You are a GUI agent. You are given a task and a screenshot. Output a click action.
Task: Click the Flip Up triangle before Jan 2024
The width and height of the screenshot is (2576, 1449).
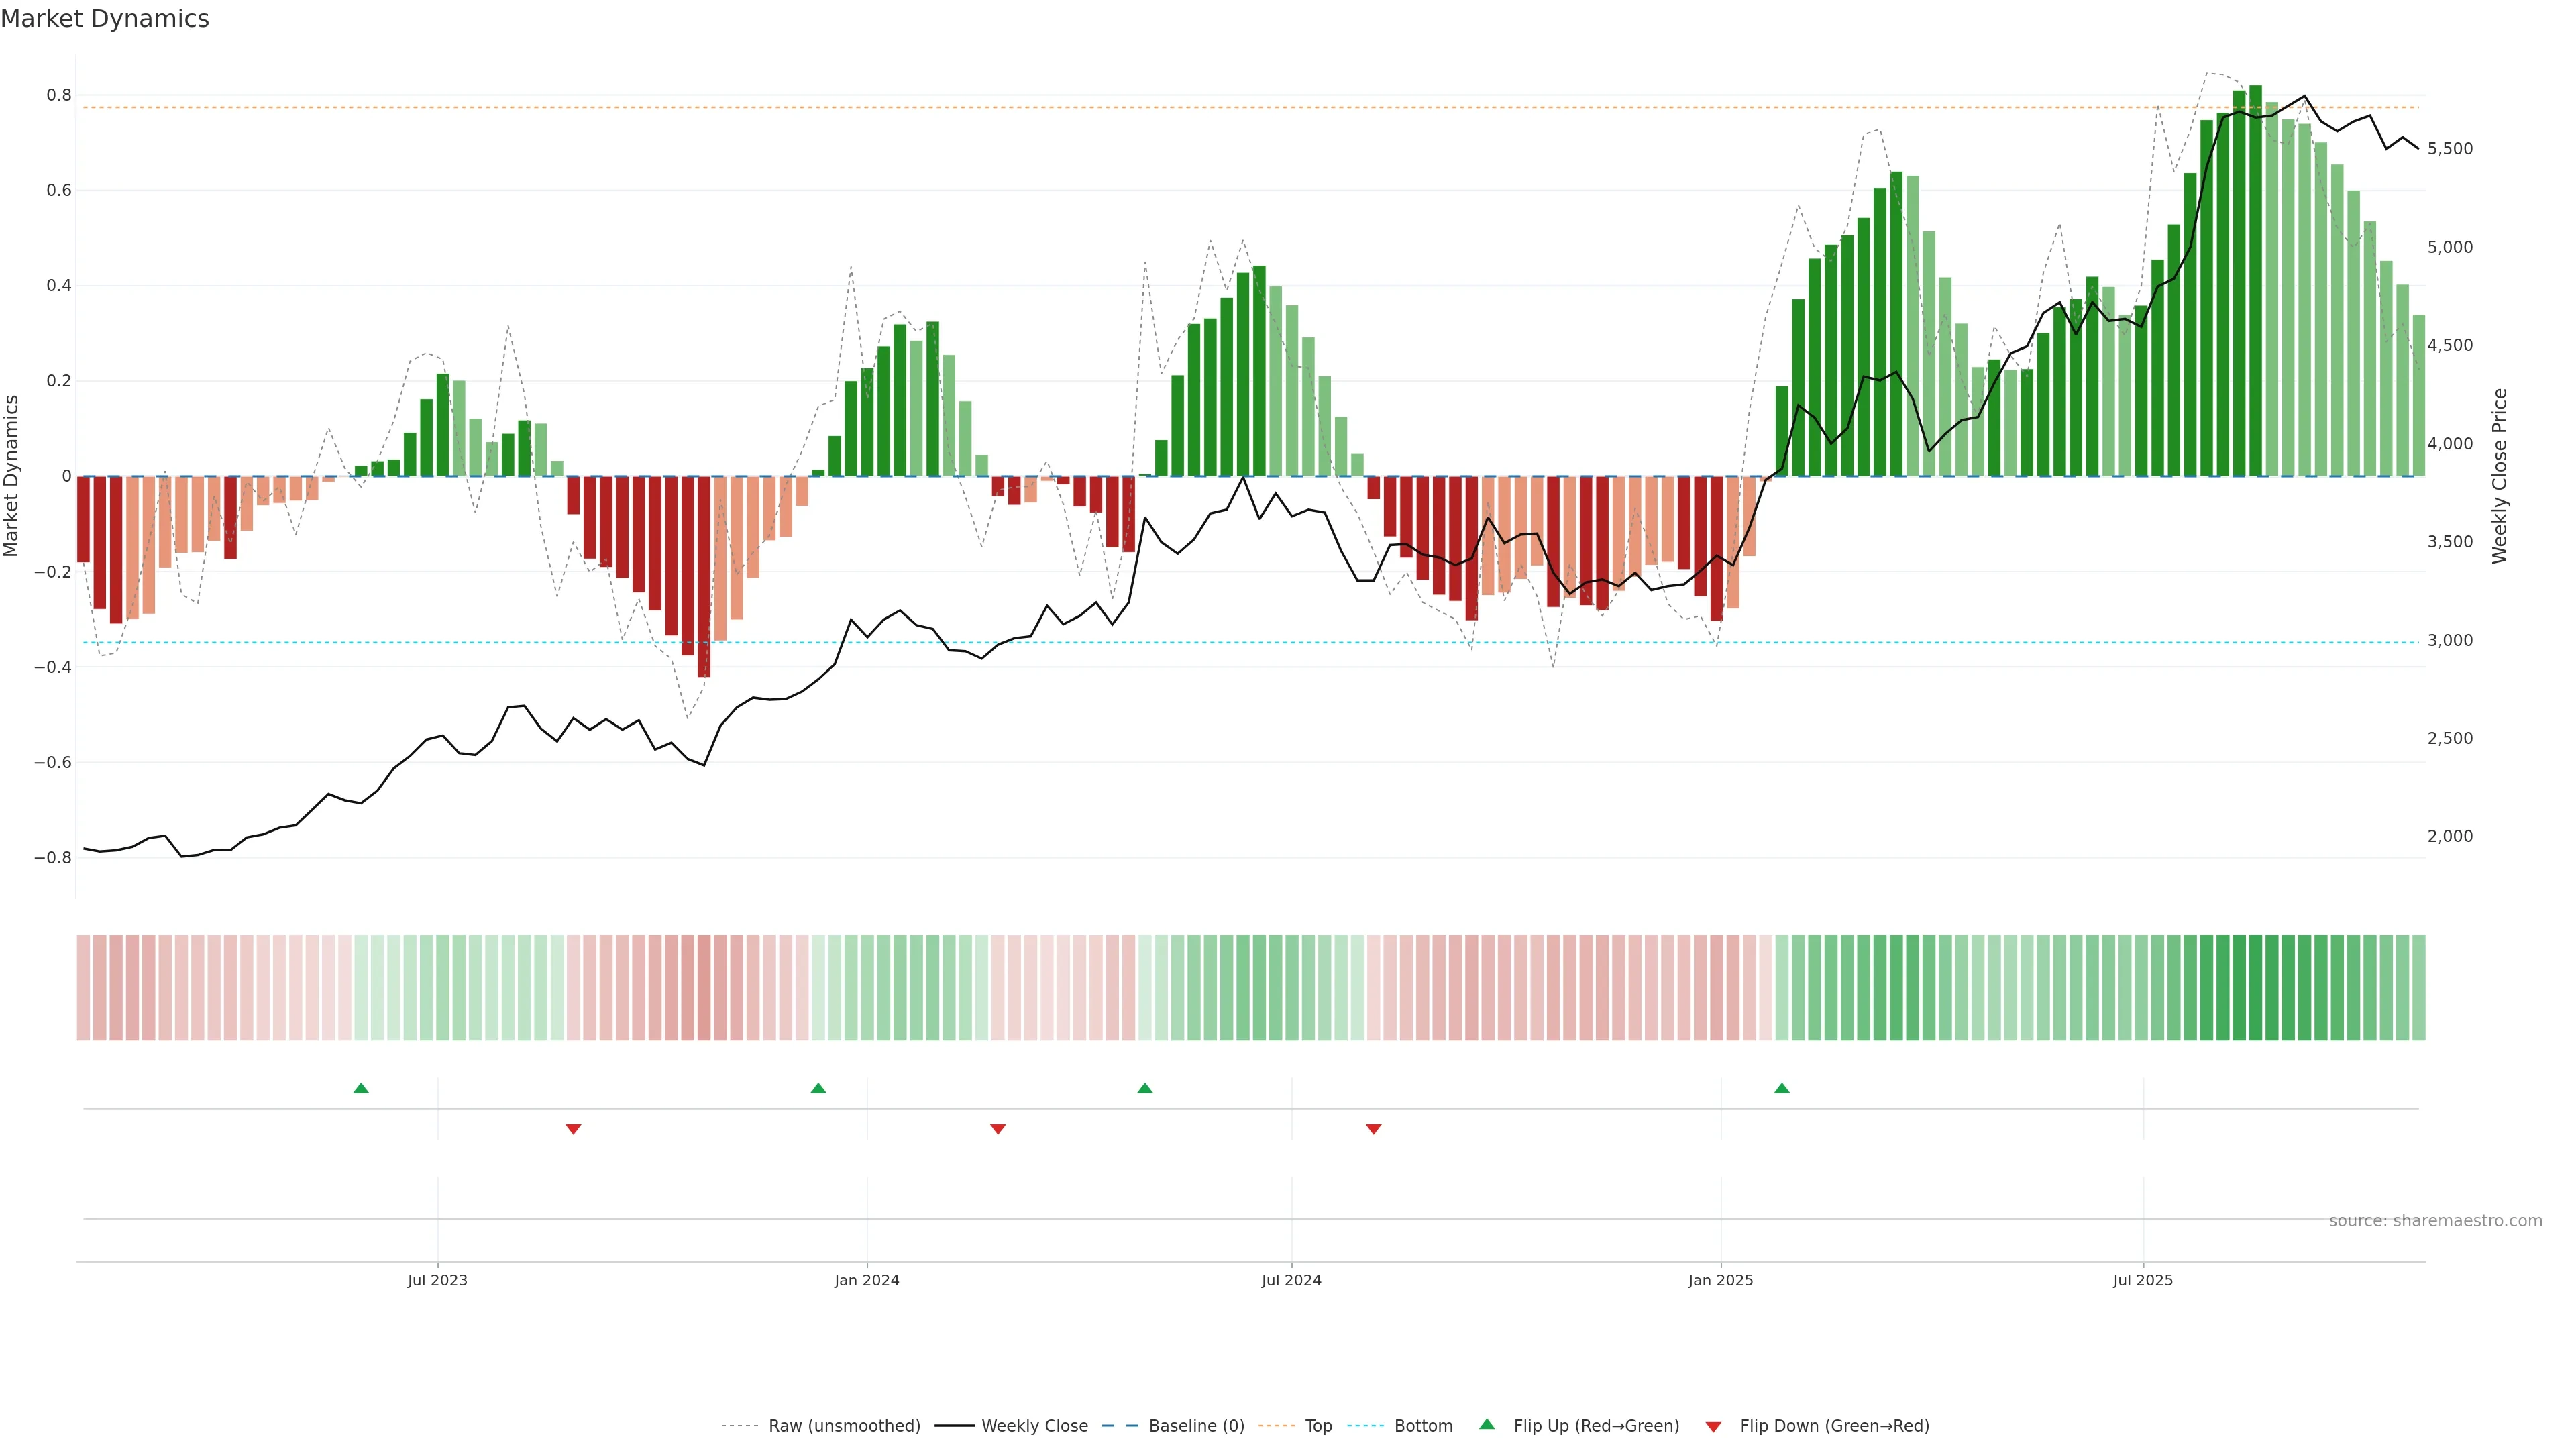point(818,1088)
